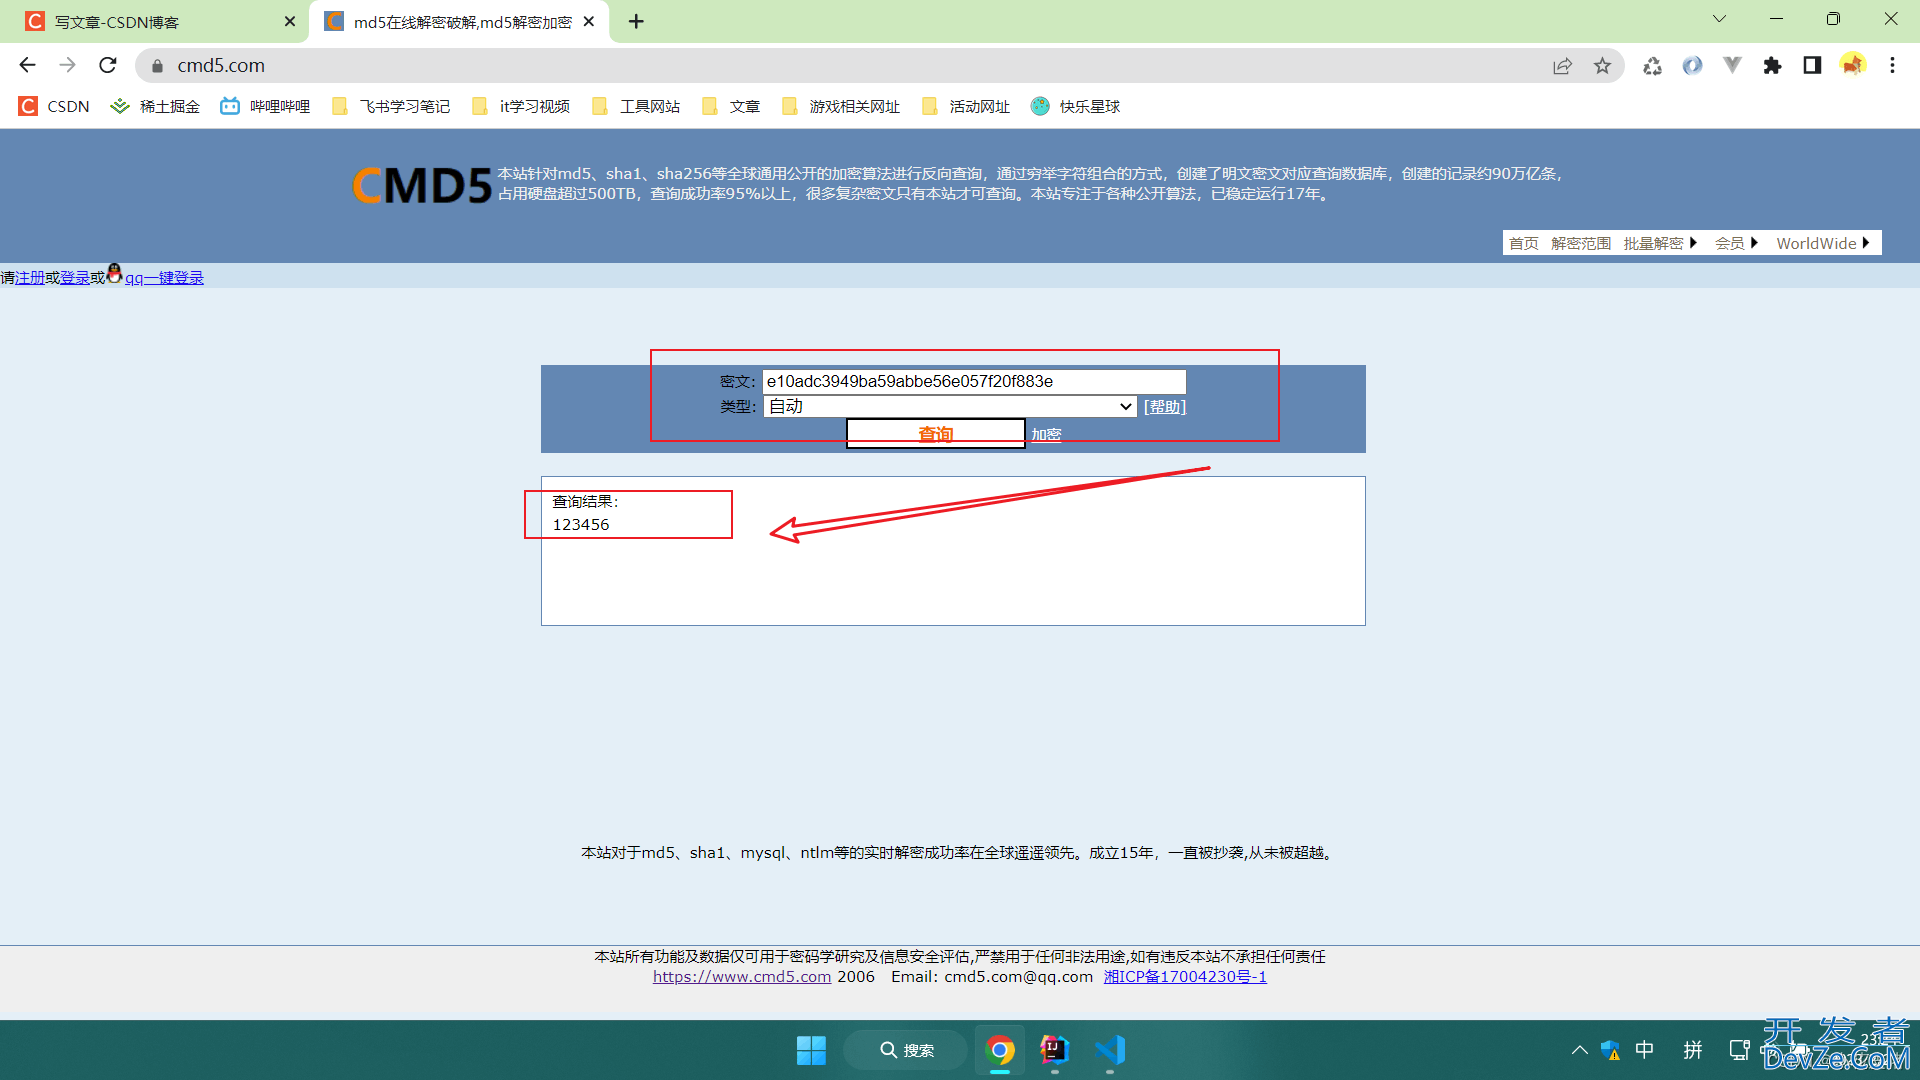Viewport: 1920px width, 1080px height.
Task: Click the 注册 link
Action: [x=30, y=278]
